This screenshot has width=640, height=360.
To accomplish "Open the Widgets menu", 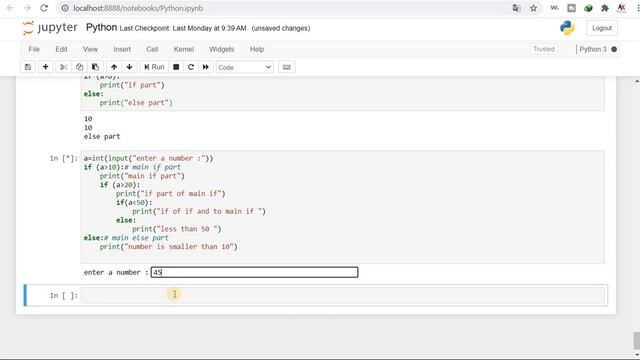I will 222,49.
